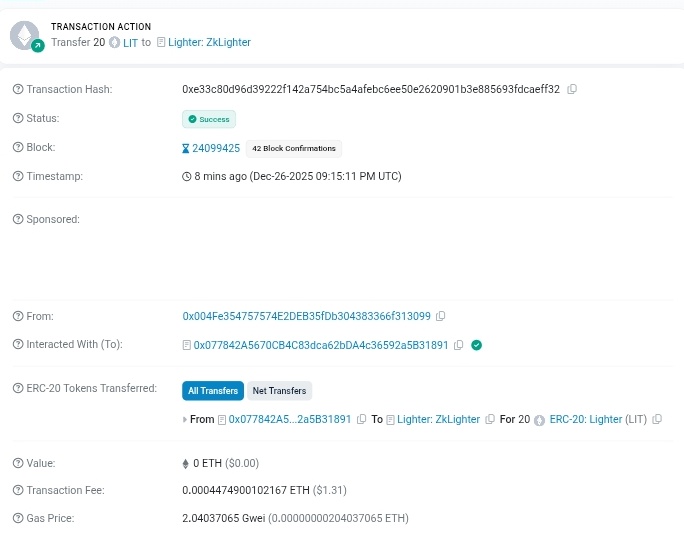Screen dimensions: 684x533
Task: Open help for ERC-20 Tokens Transferred
Action: point(18,388)
